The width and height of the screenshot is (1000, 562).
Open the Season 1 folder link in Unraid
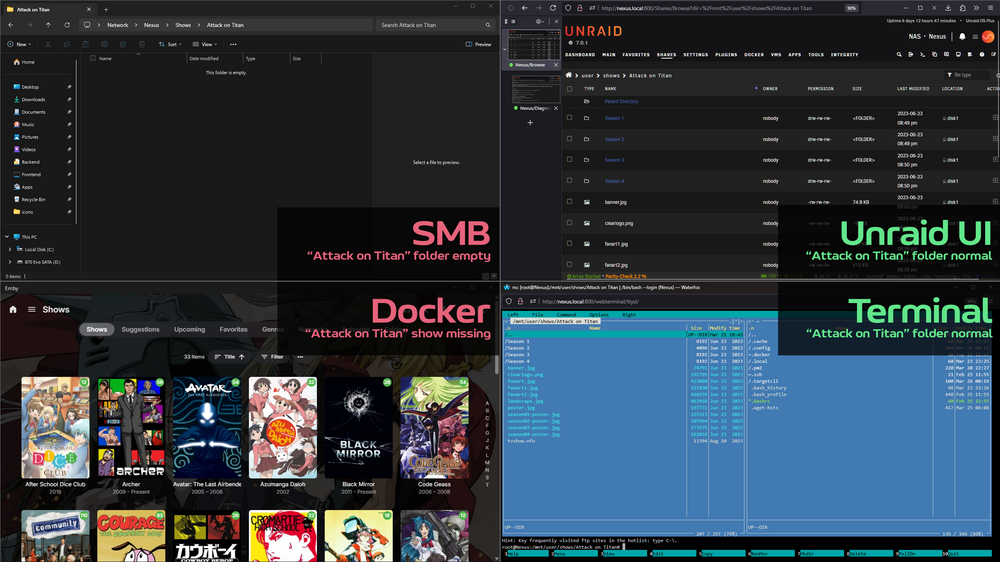pos(614,118)
